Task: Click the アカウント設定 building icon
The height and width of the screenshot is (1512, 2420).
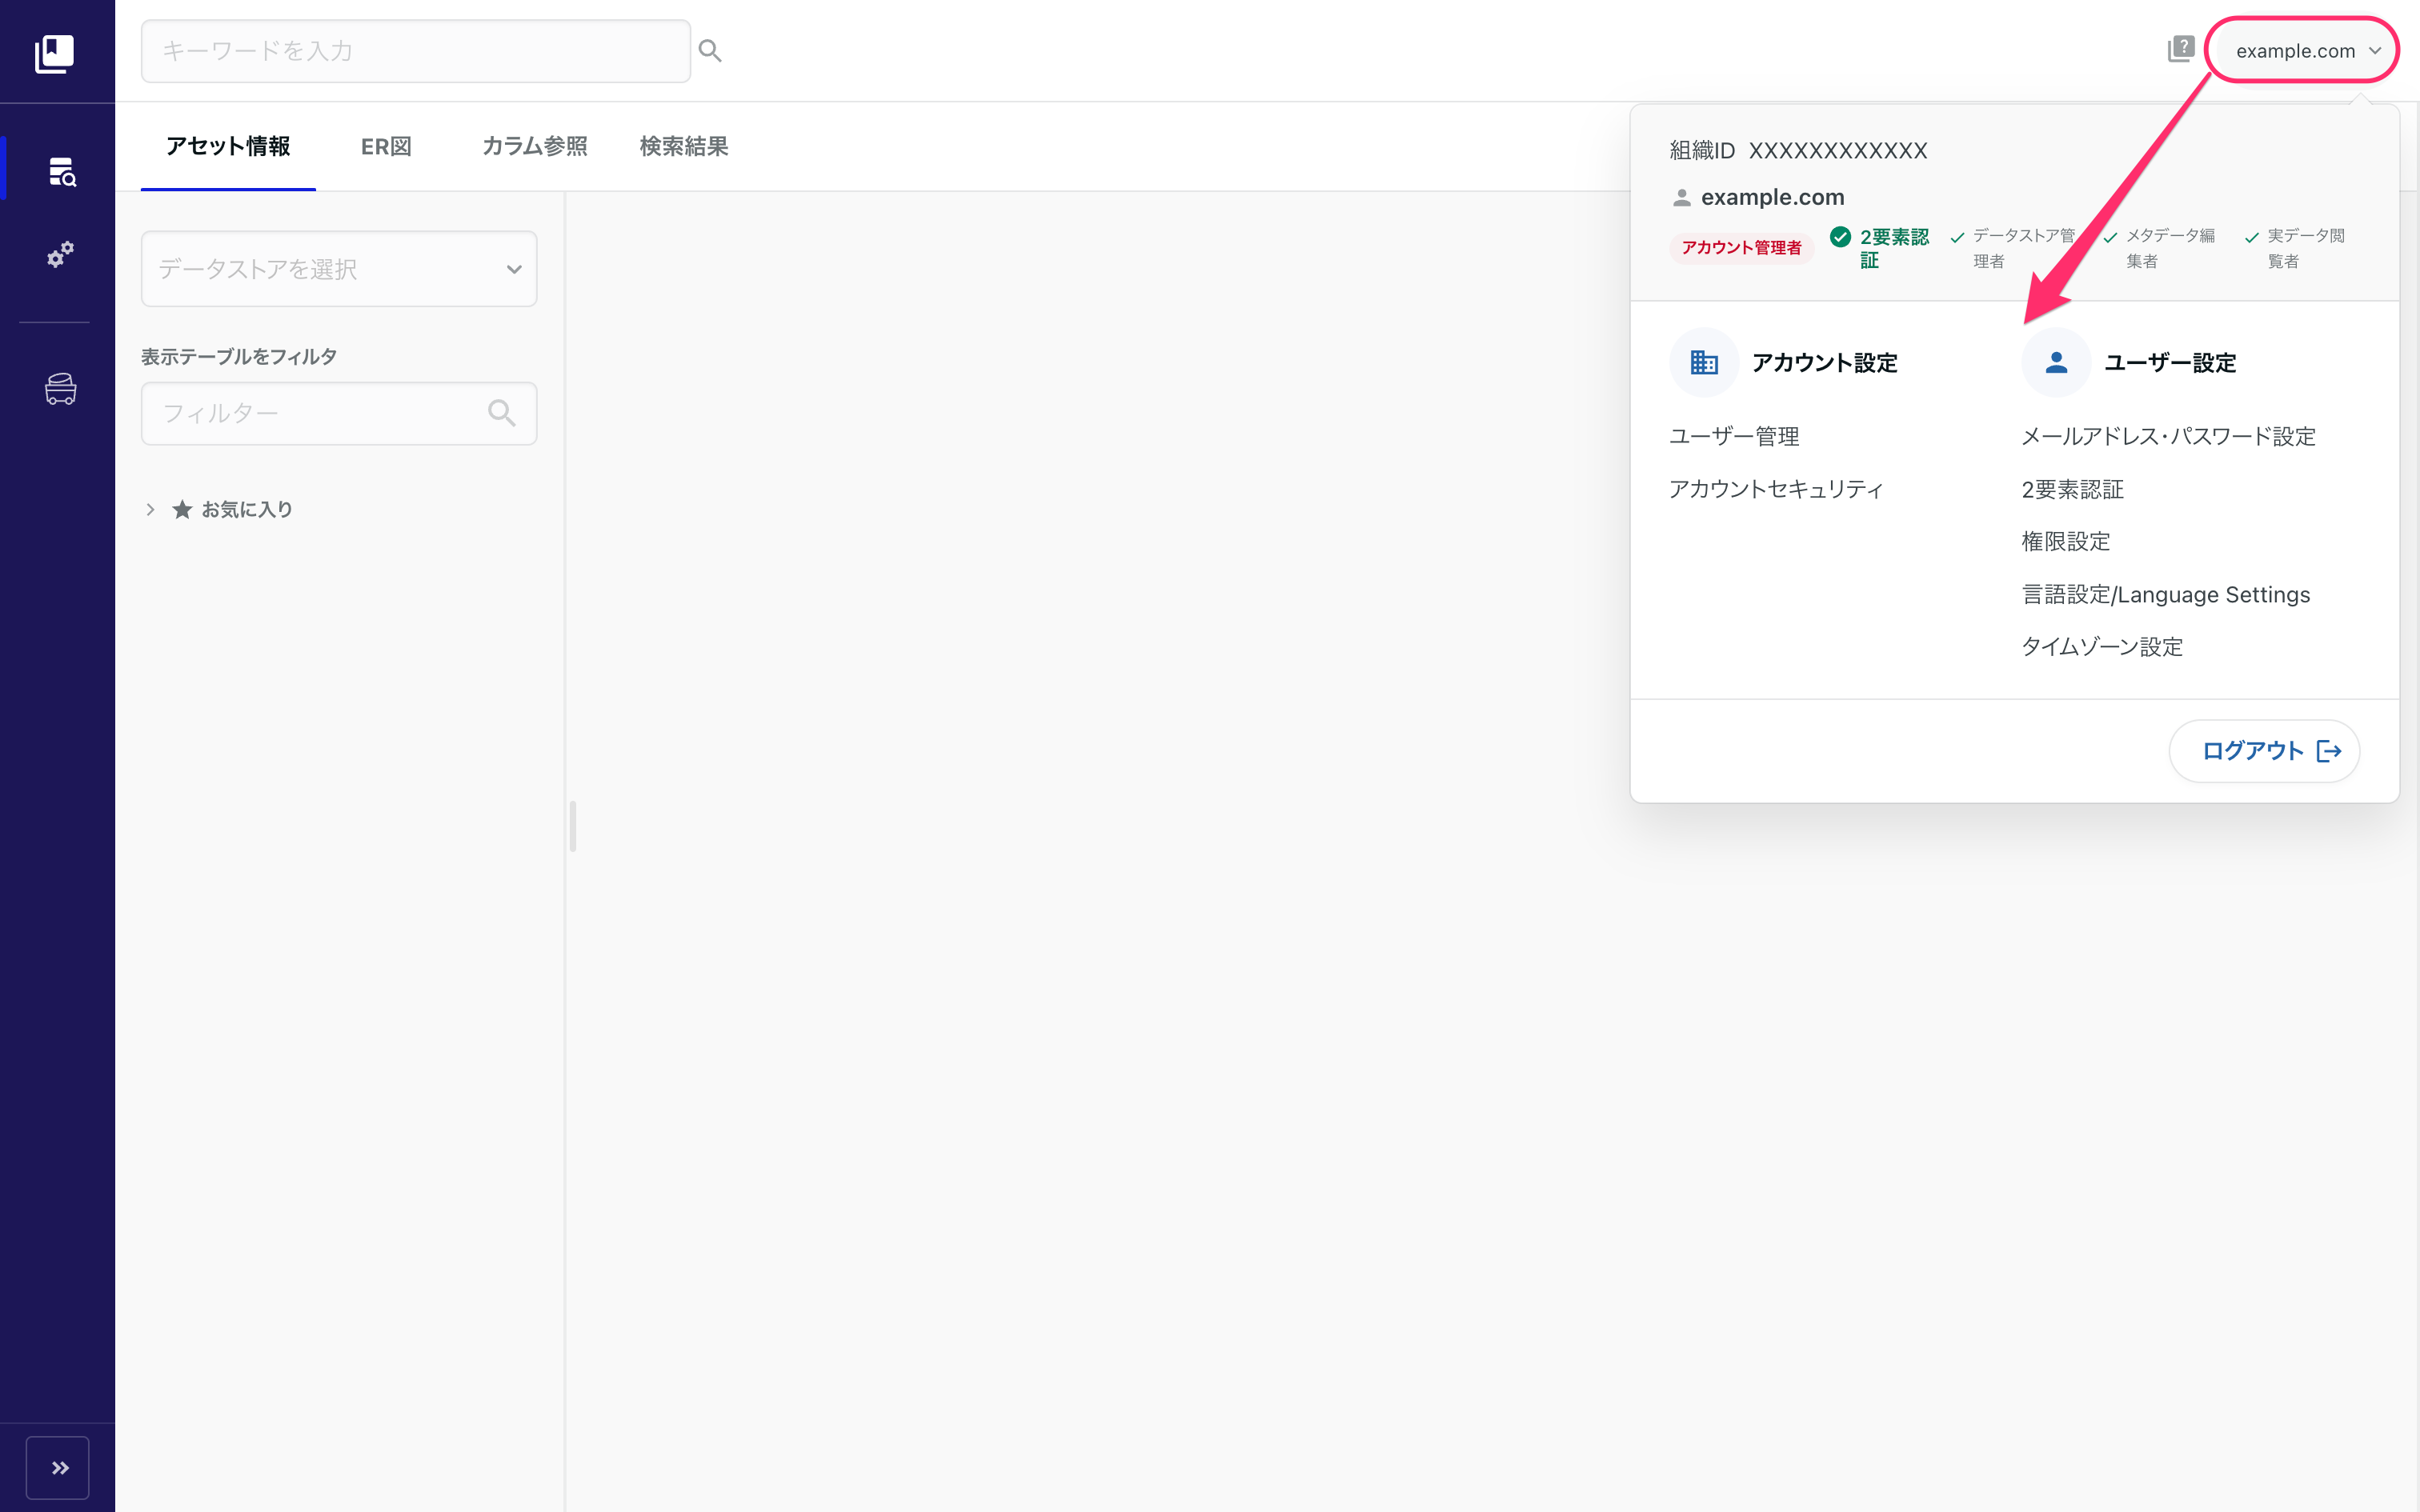Action: point(1704,362)
